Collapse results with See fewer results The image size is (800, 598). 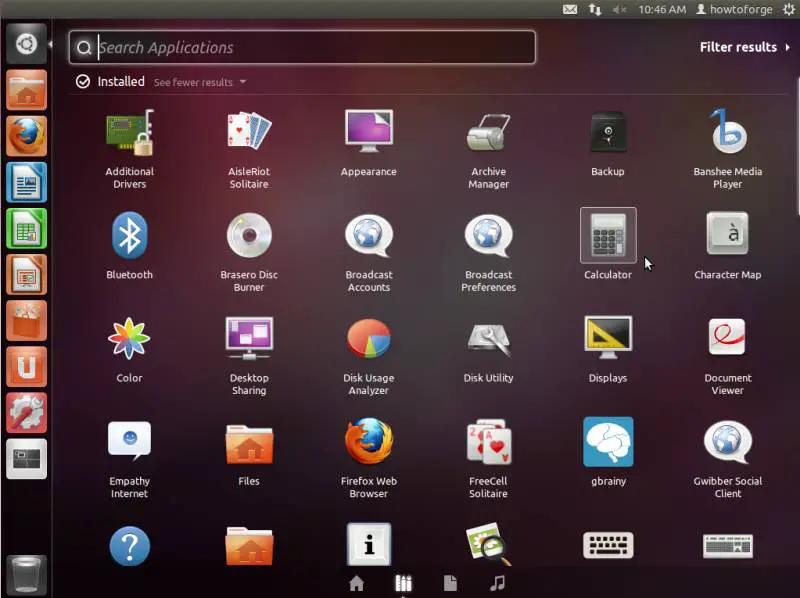(x=200, y=82)
